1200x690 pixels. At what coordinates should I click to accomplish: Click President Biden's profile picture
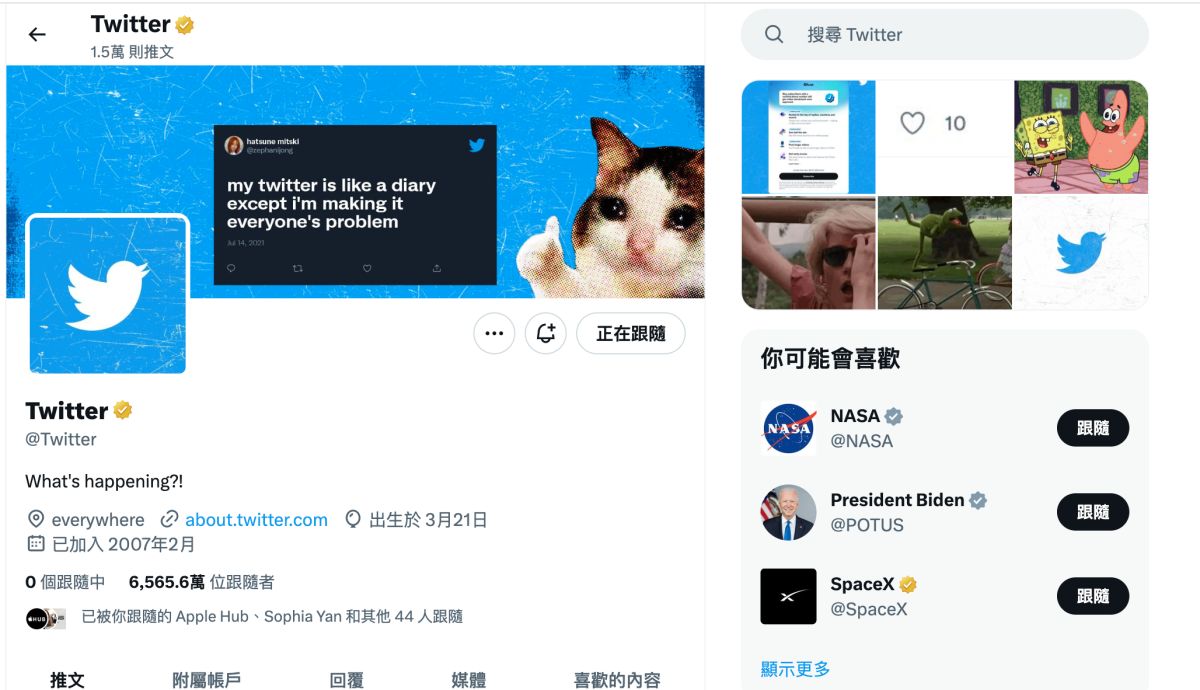[x=788, y=512]
